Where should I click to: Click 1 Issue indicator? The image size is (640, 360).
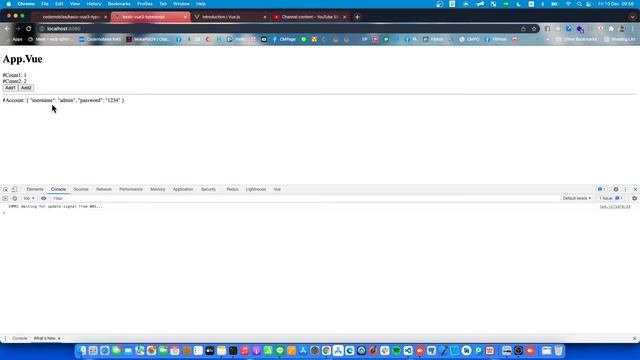(x=611, y=198)
